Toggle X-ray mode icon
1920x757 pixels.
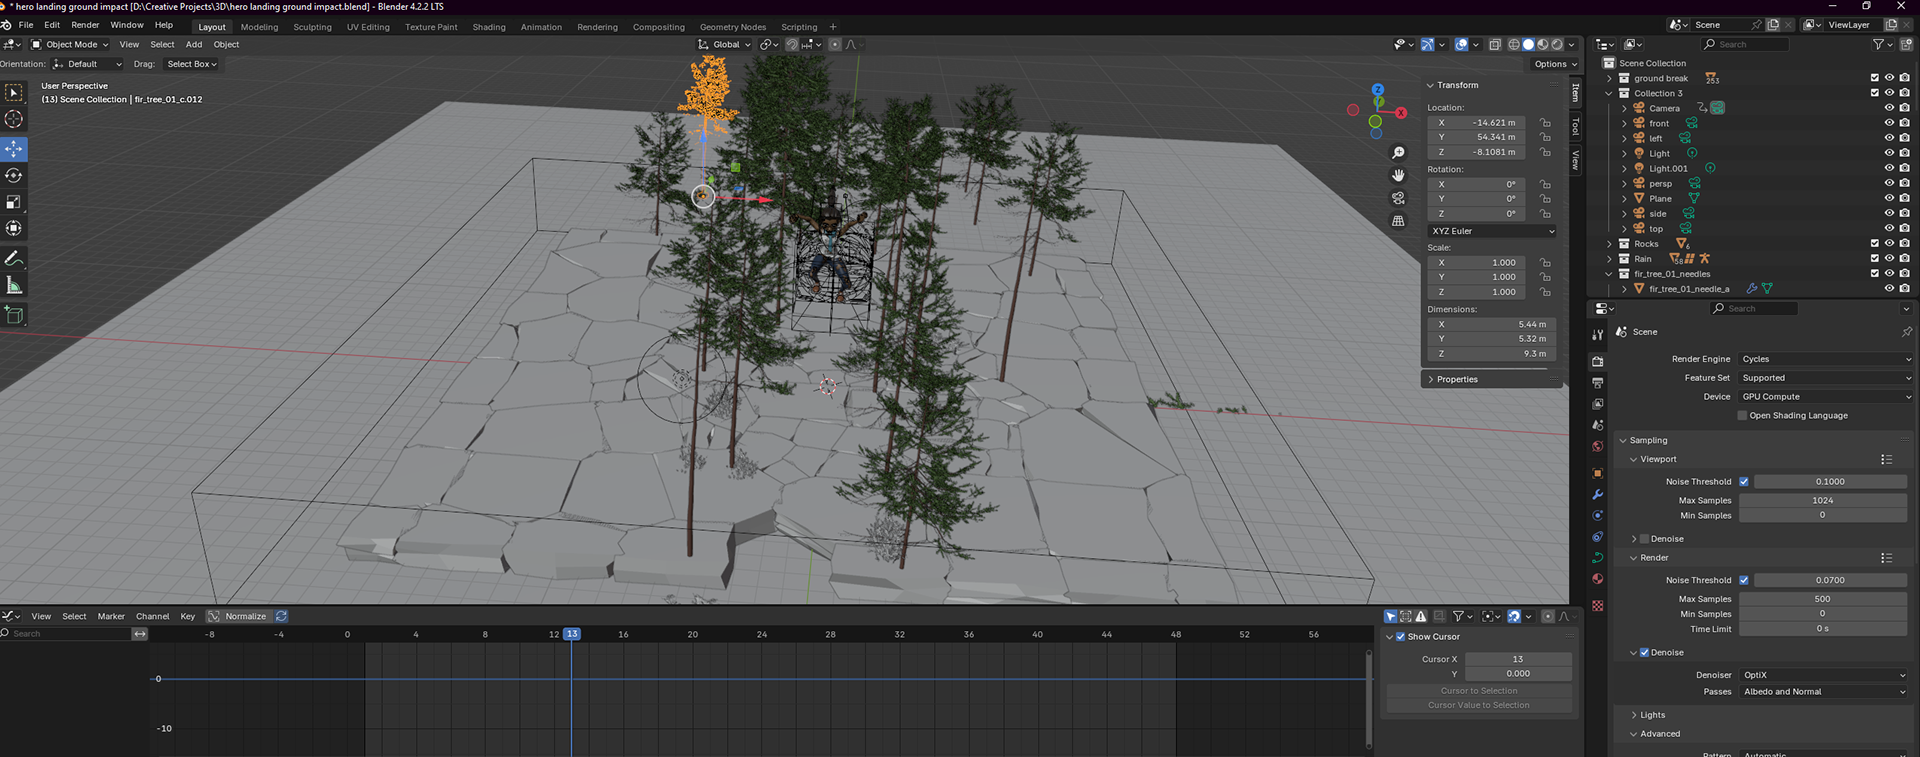pos(1494,44)
